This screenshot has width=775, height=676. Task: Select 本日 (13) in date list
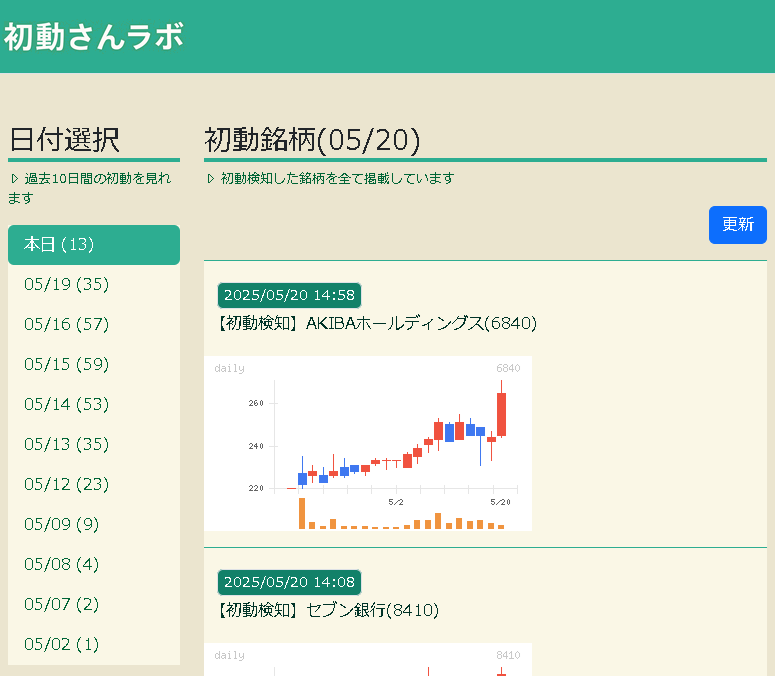tap(94, 245)
